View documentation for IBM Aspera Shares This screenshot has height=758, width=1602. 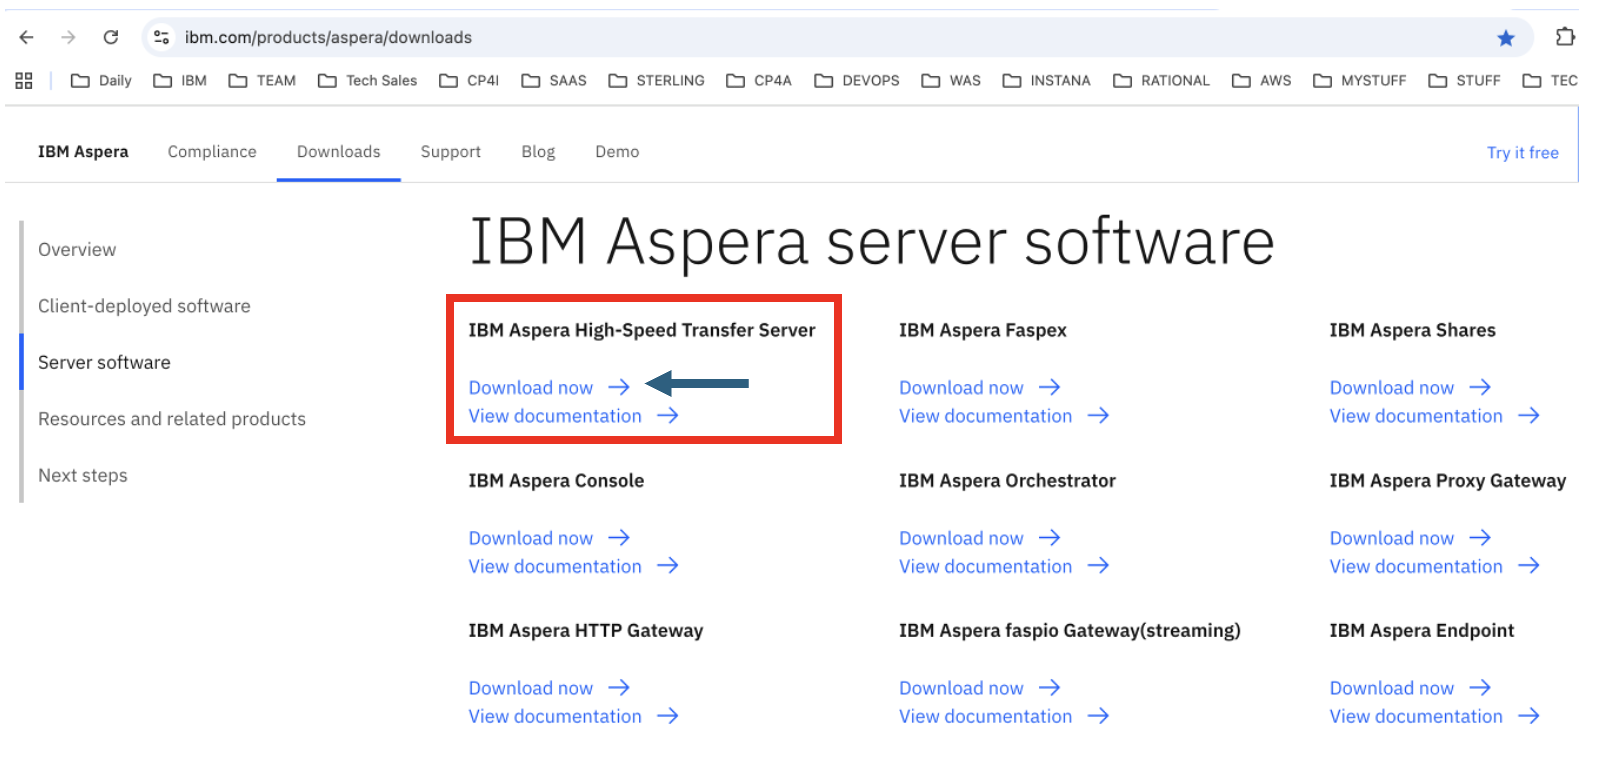coord(1435,416)
